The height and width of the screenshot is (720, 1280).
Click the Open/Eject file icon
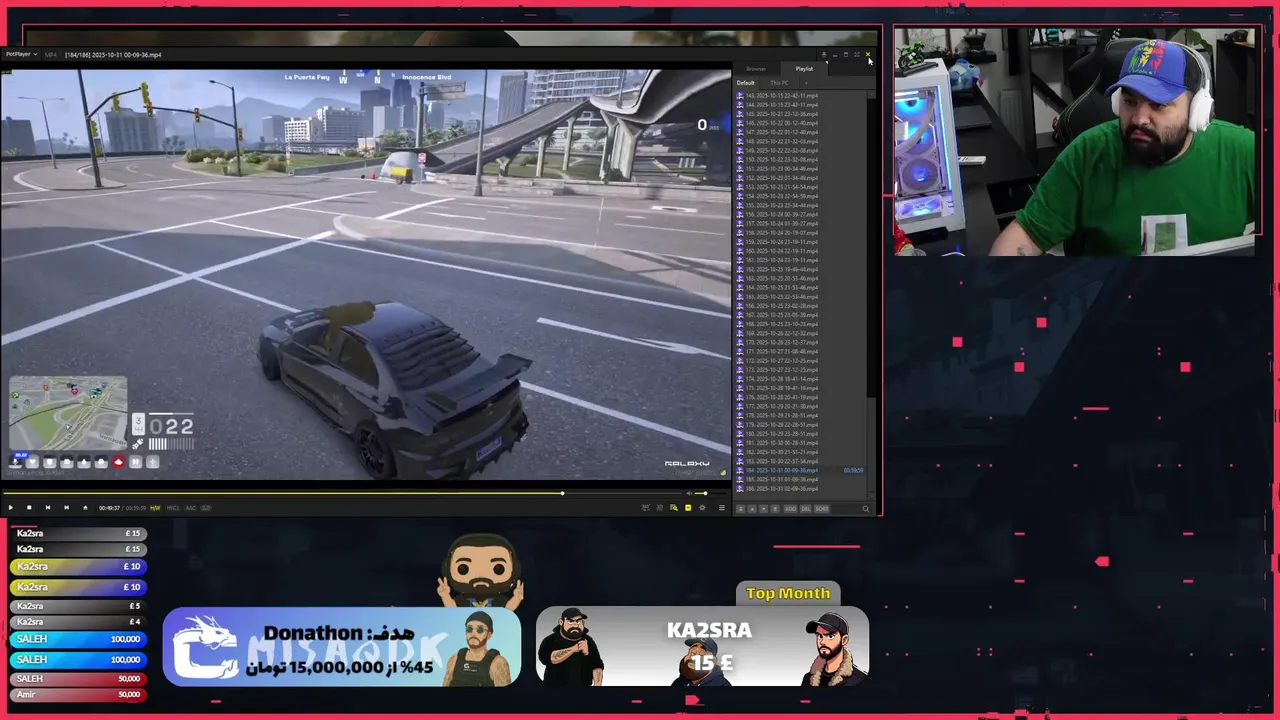(x=85, y=508)
